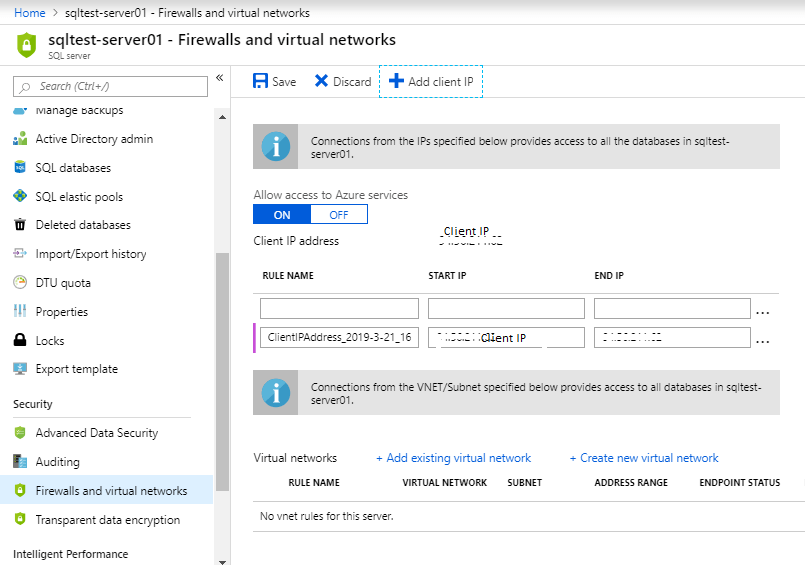This screenshot has height=565, width=805.
Task: Click Add existing virtual network link
Action: click(x=454, y=458)
